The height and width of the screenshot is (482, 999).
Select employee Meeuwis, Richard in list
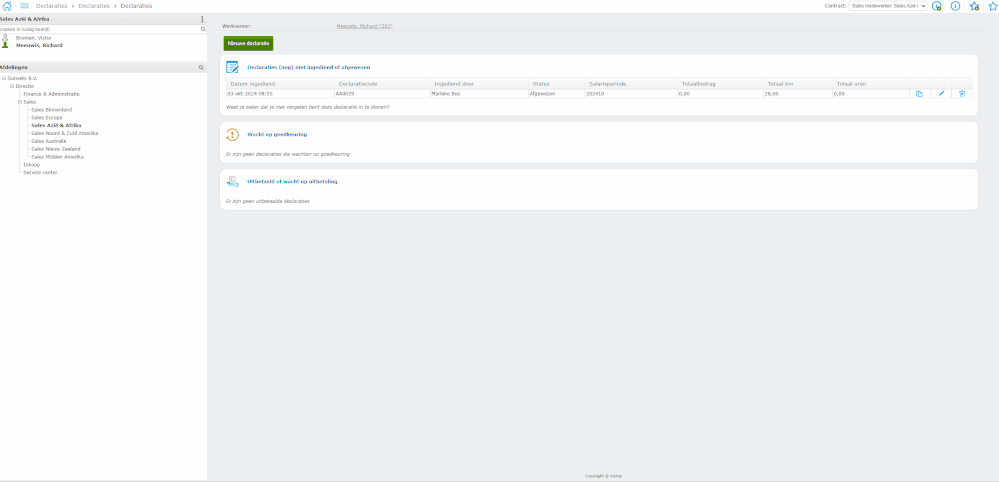click(39, 45)
